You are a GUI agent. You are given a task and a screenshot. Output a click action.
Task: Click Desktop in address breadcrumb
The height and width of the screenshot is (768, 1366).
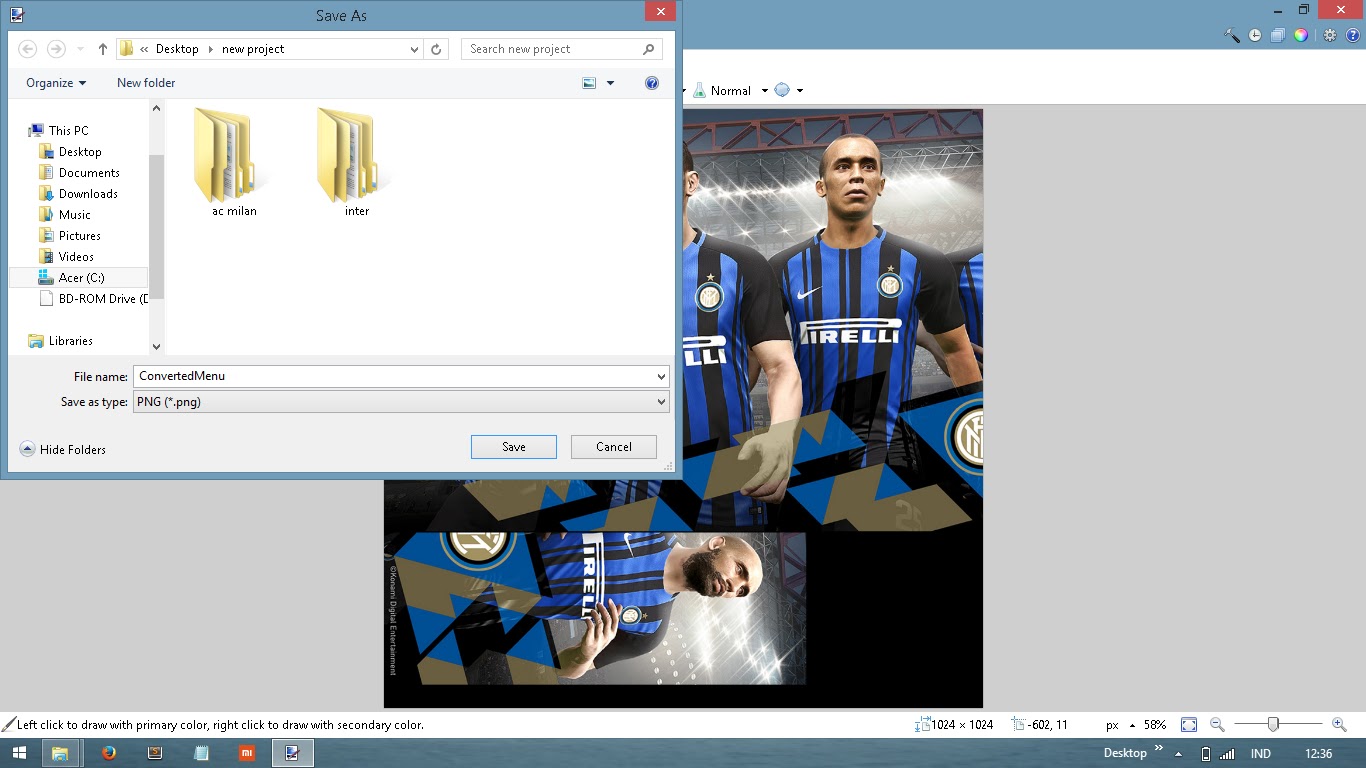(x=177, y=49)
